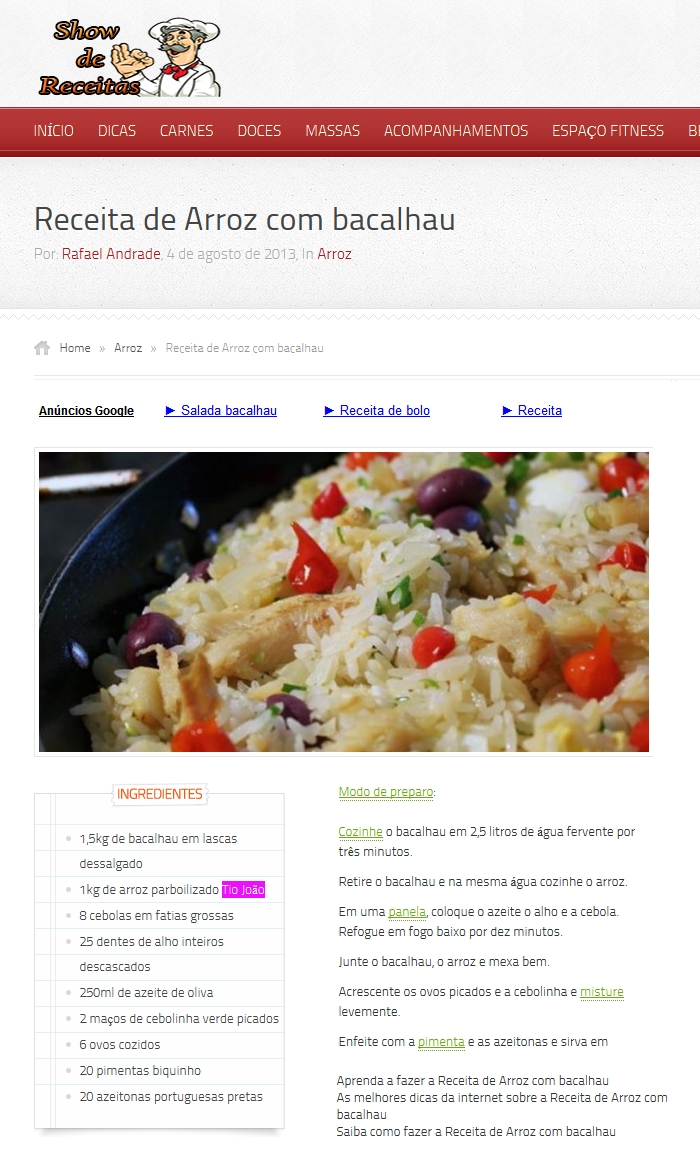Select MASSAS in the navigation bar

[x=332, y=130]
